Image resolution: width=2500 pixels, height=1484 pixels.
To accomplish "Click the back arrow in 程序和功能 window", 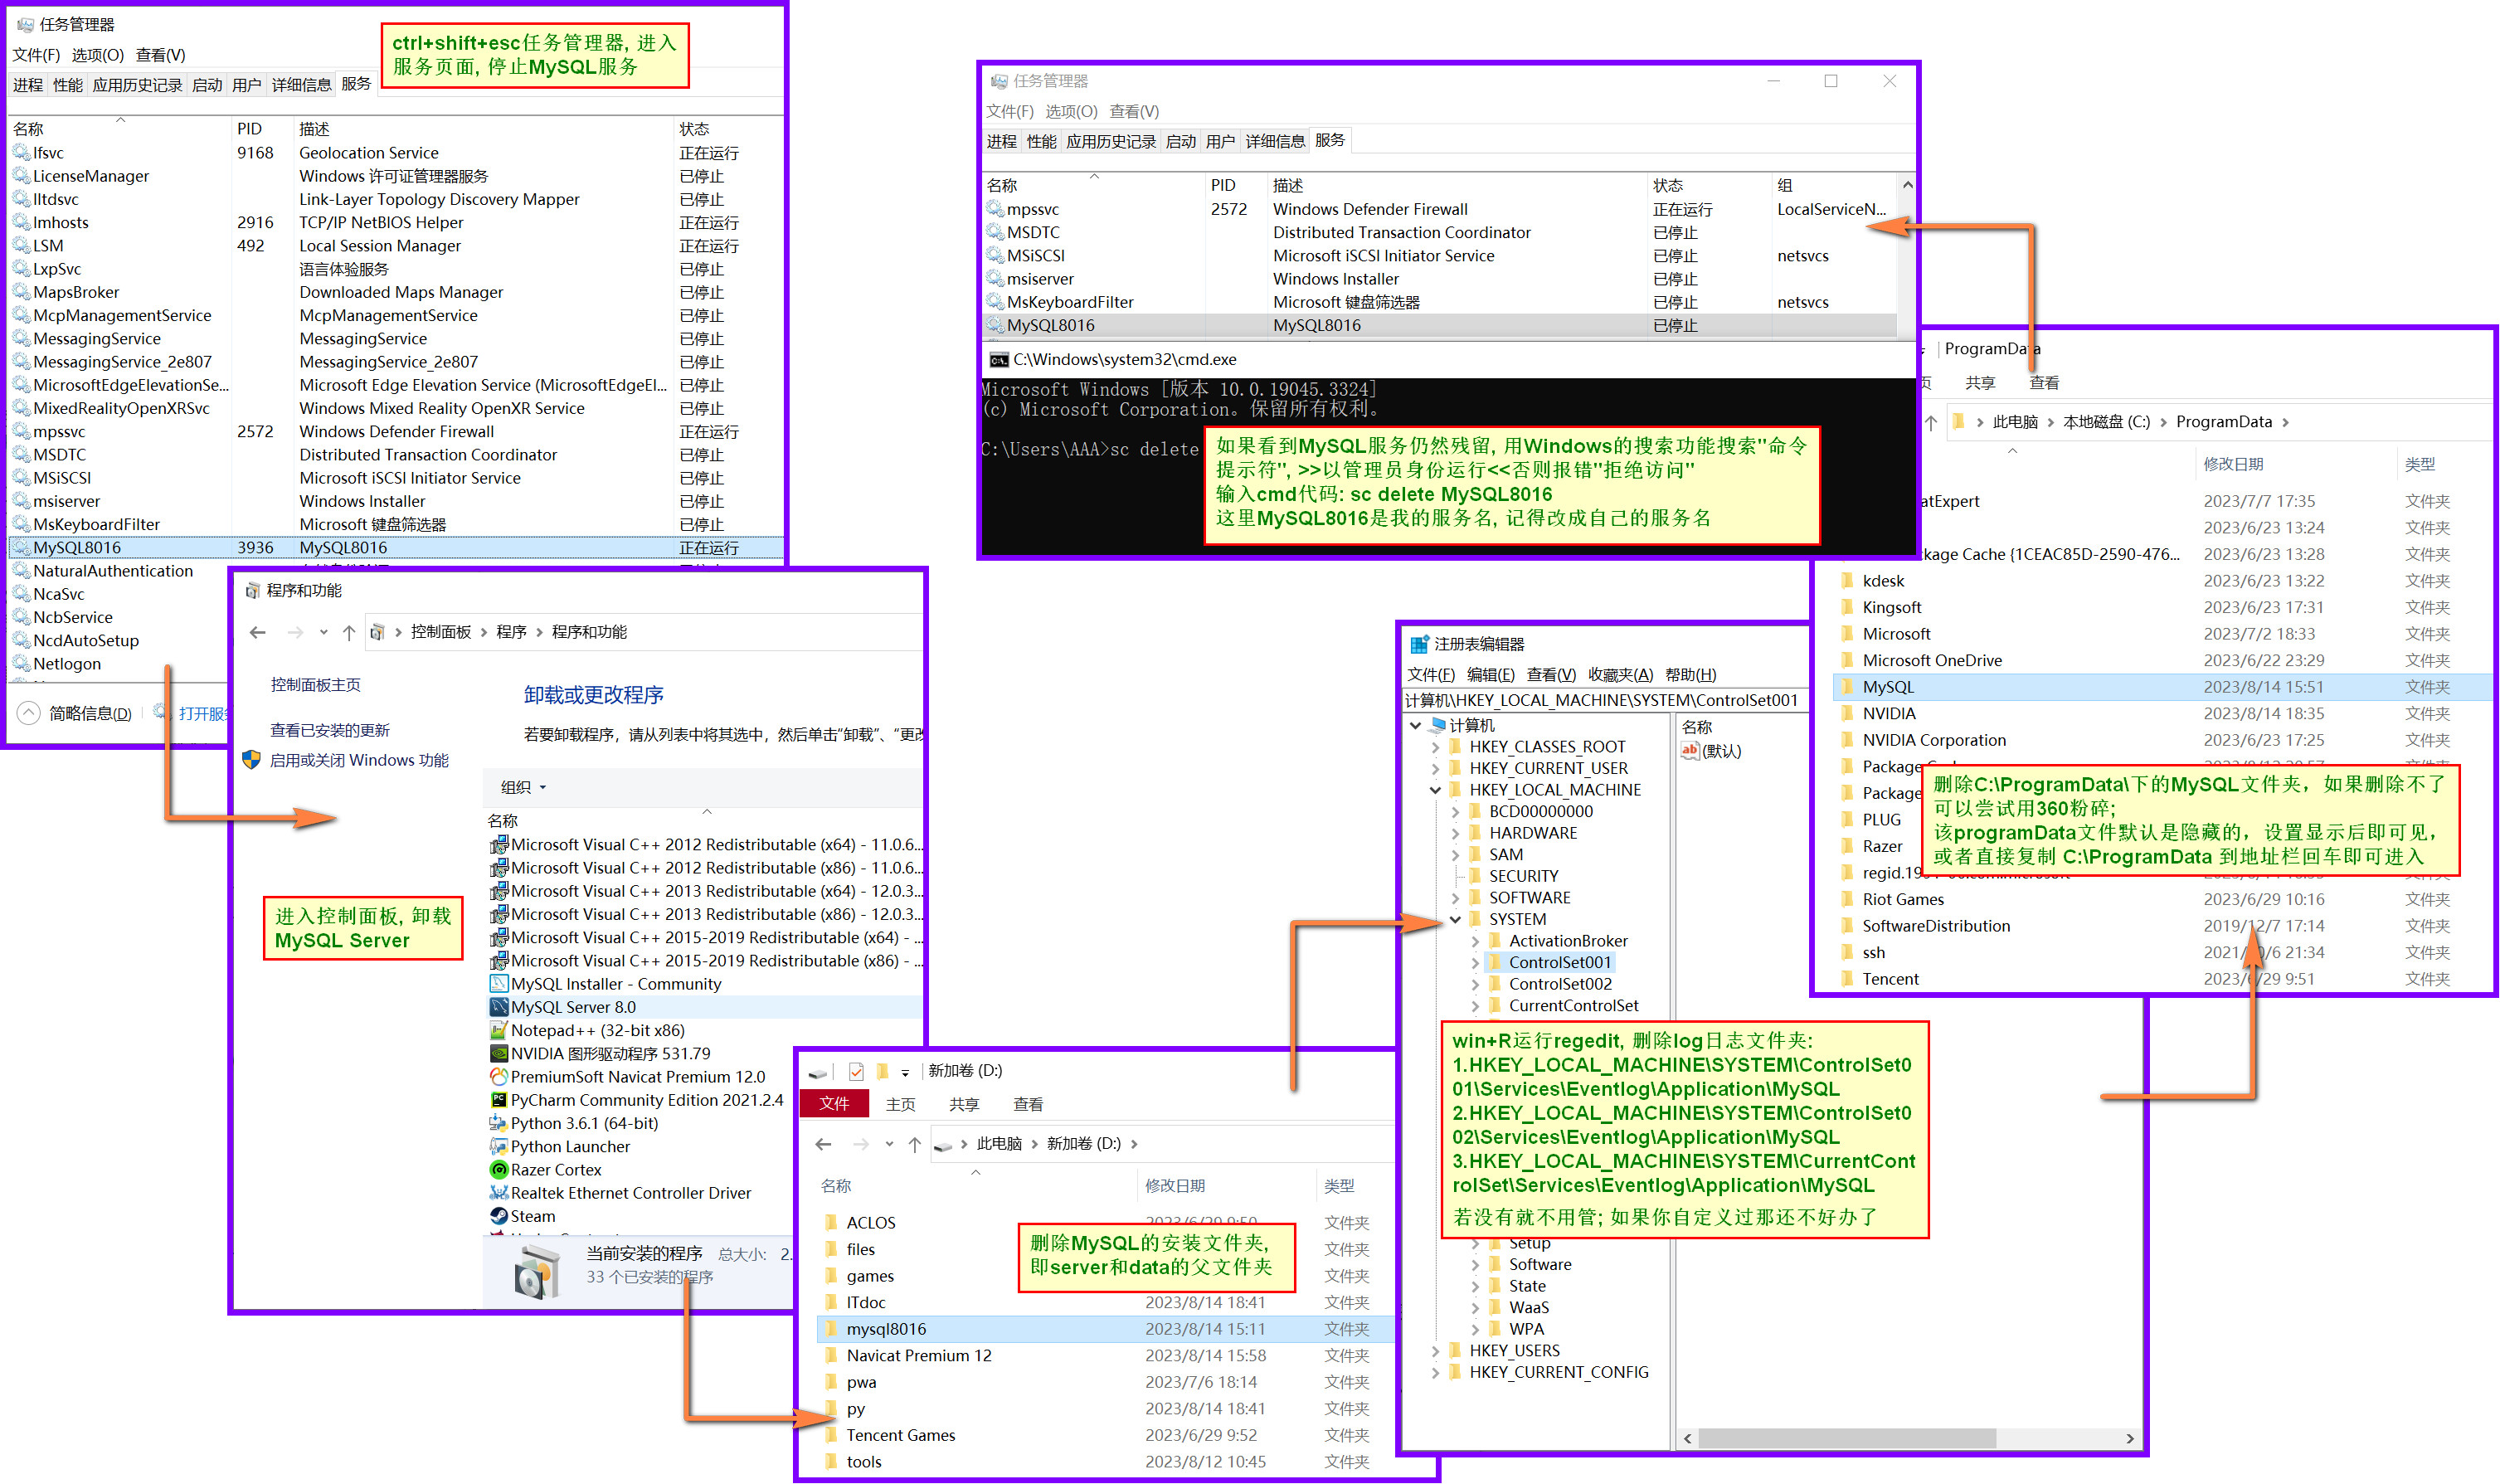I will (258, 632).
